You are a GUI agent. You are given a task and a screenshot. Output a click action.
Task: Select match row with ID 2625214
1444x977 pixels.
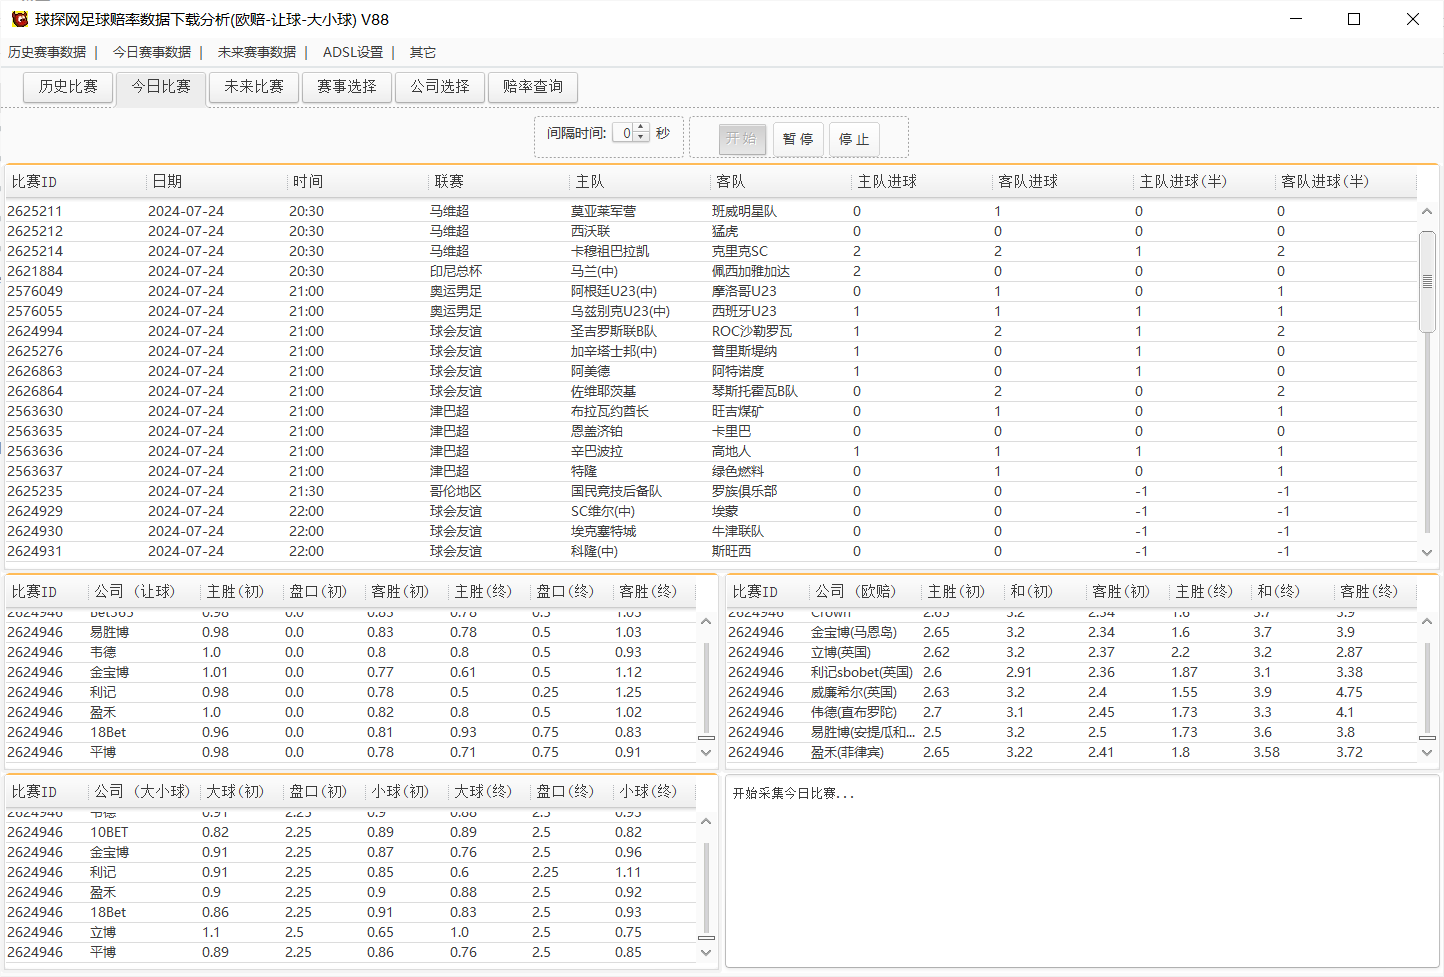(711, 251)
